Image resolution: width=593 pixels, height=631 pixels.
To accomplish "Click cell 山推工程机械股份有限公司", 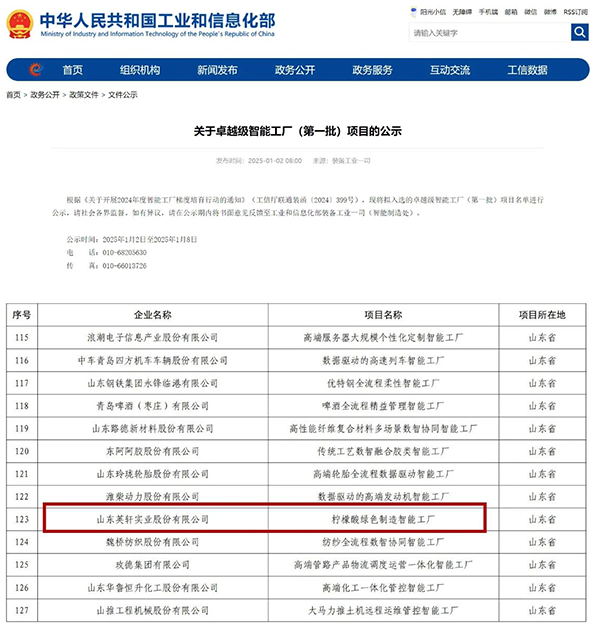I will pyautogui.click(x=153, y=610).
